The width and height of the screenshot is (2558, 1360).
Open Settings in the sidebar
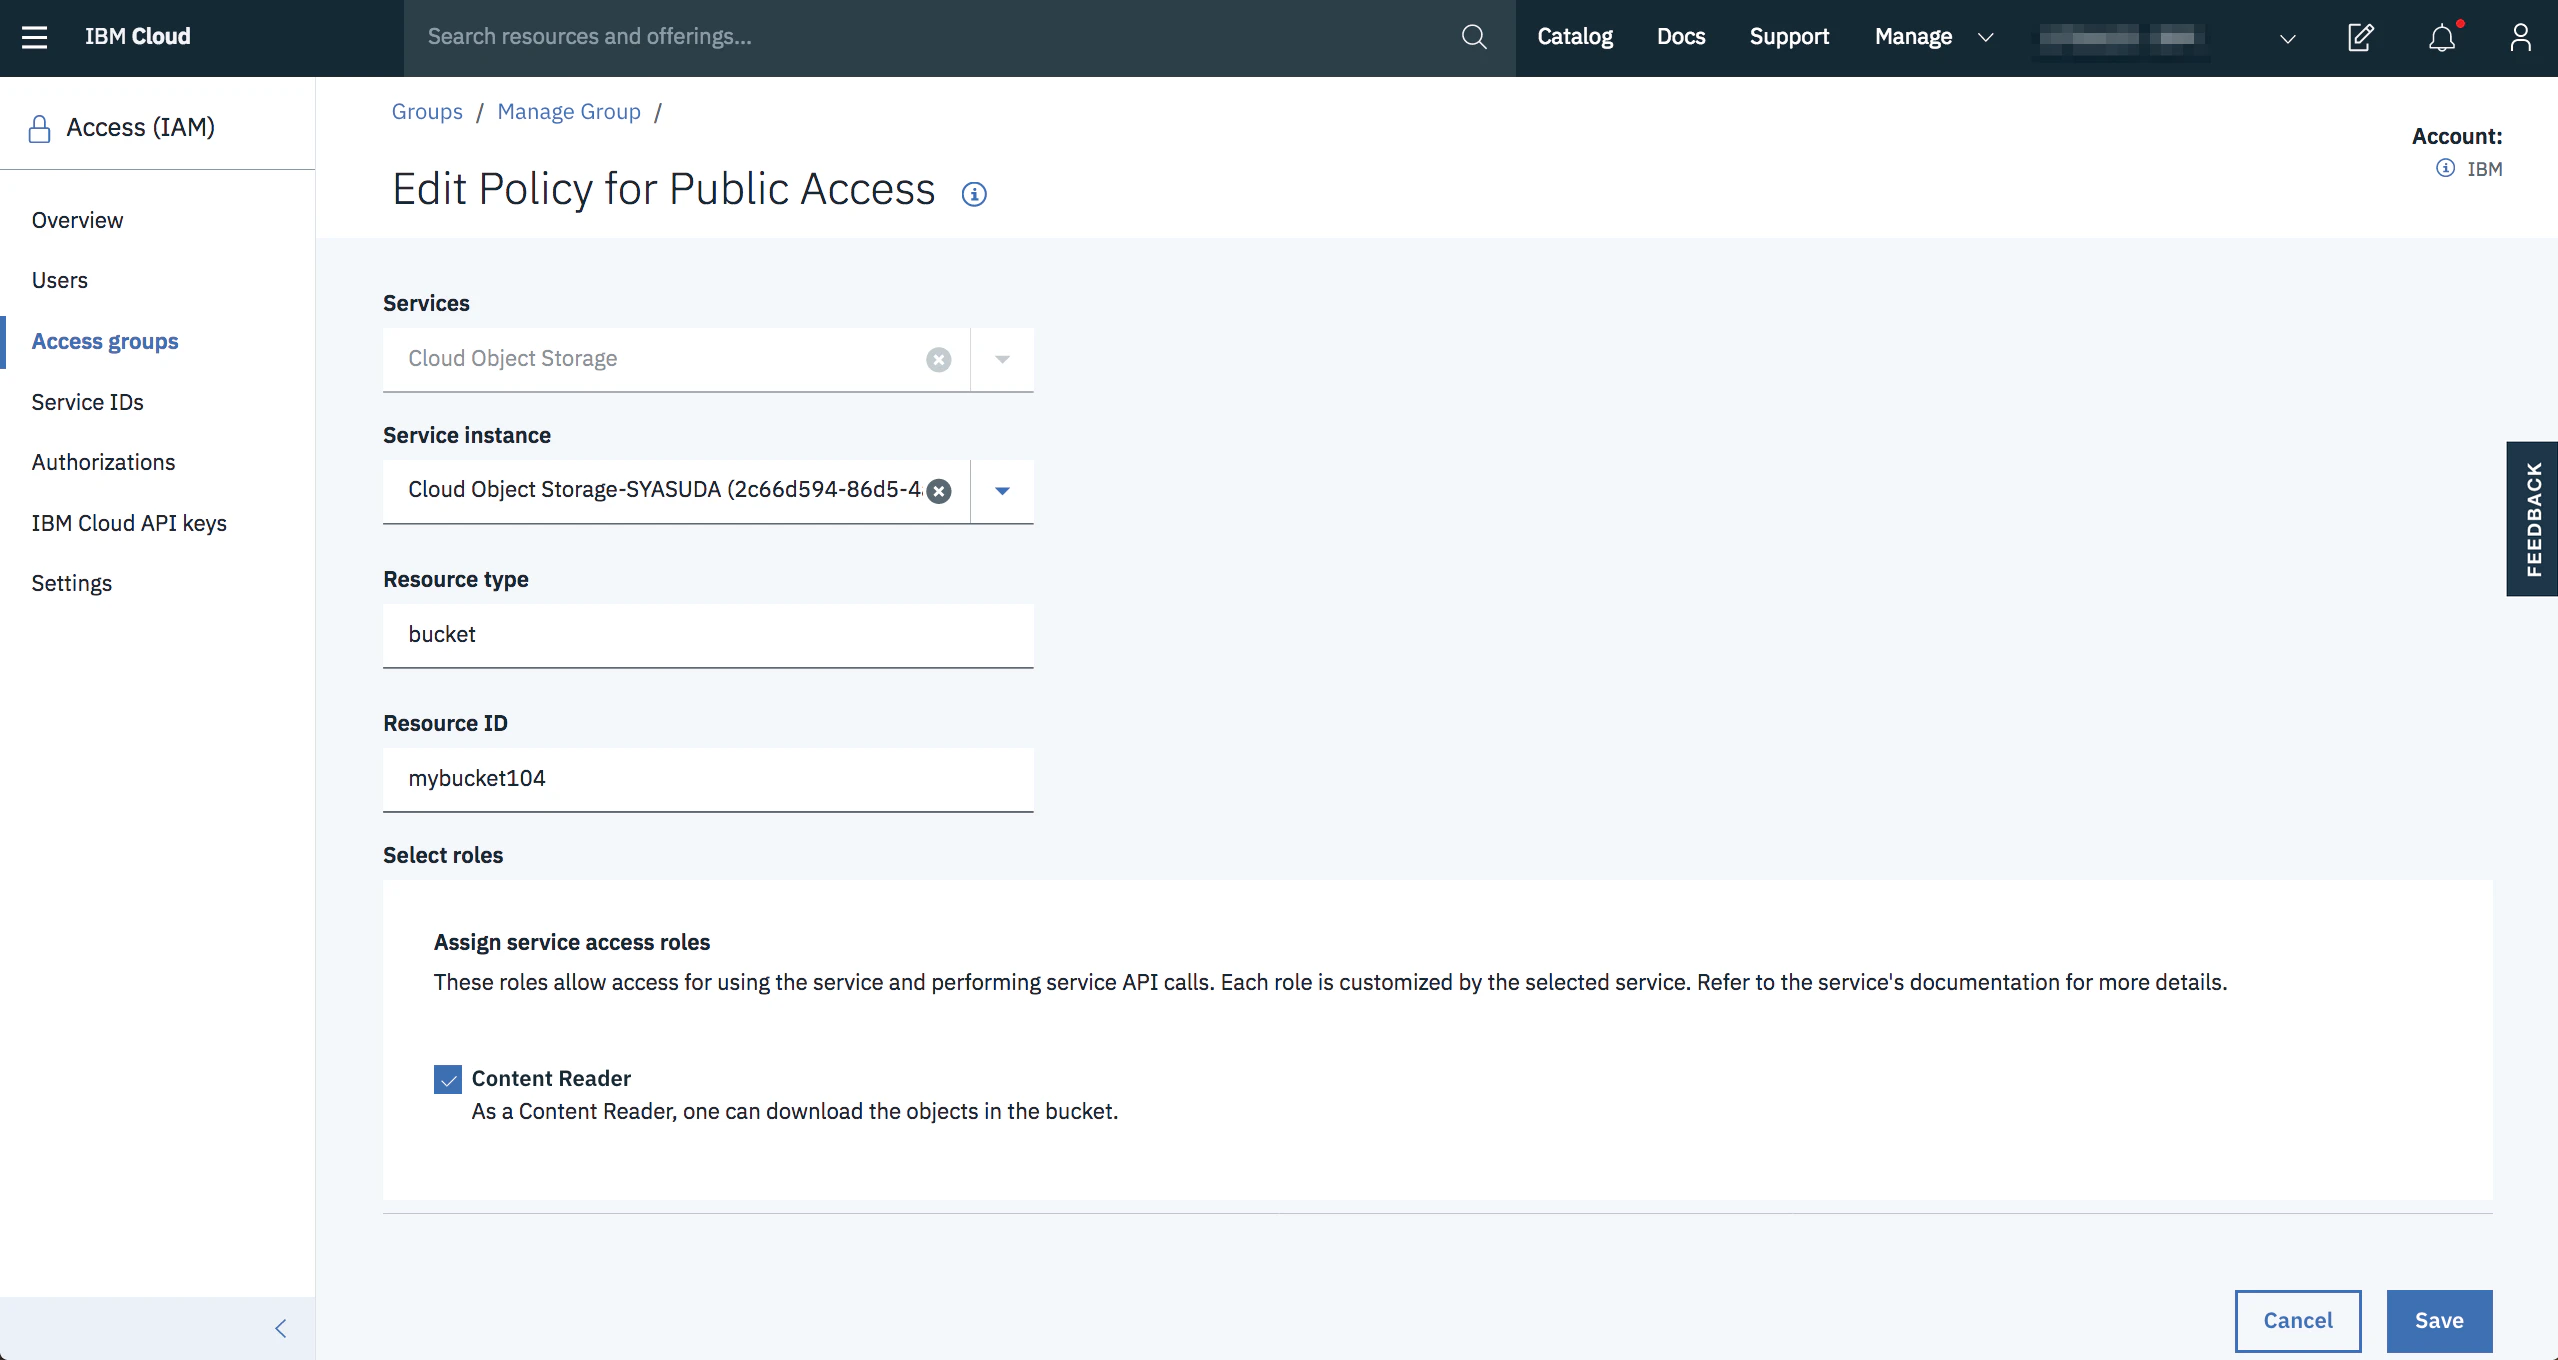[71, 583]
